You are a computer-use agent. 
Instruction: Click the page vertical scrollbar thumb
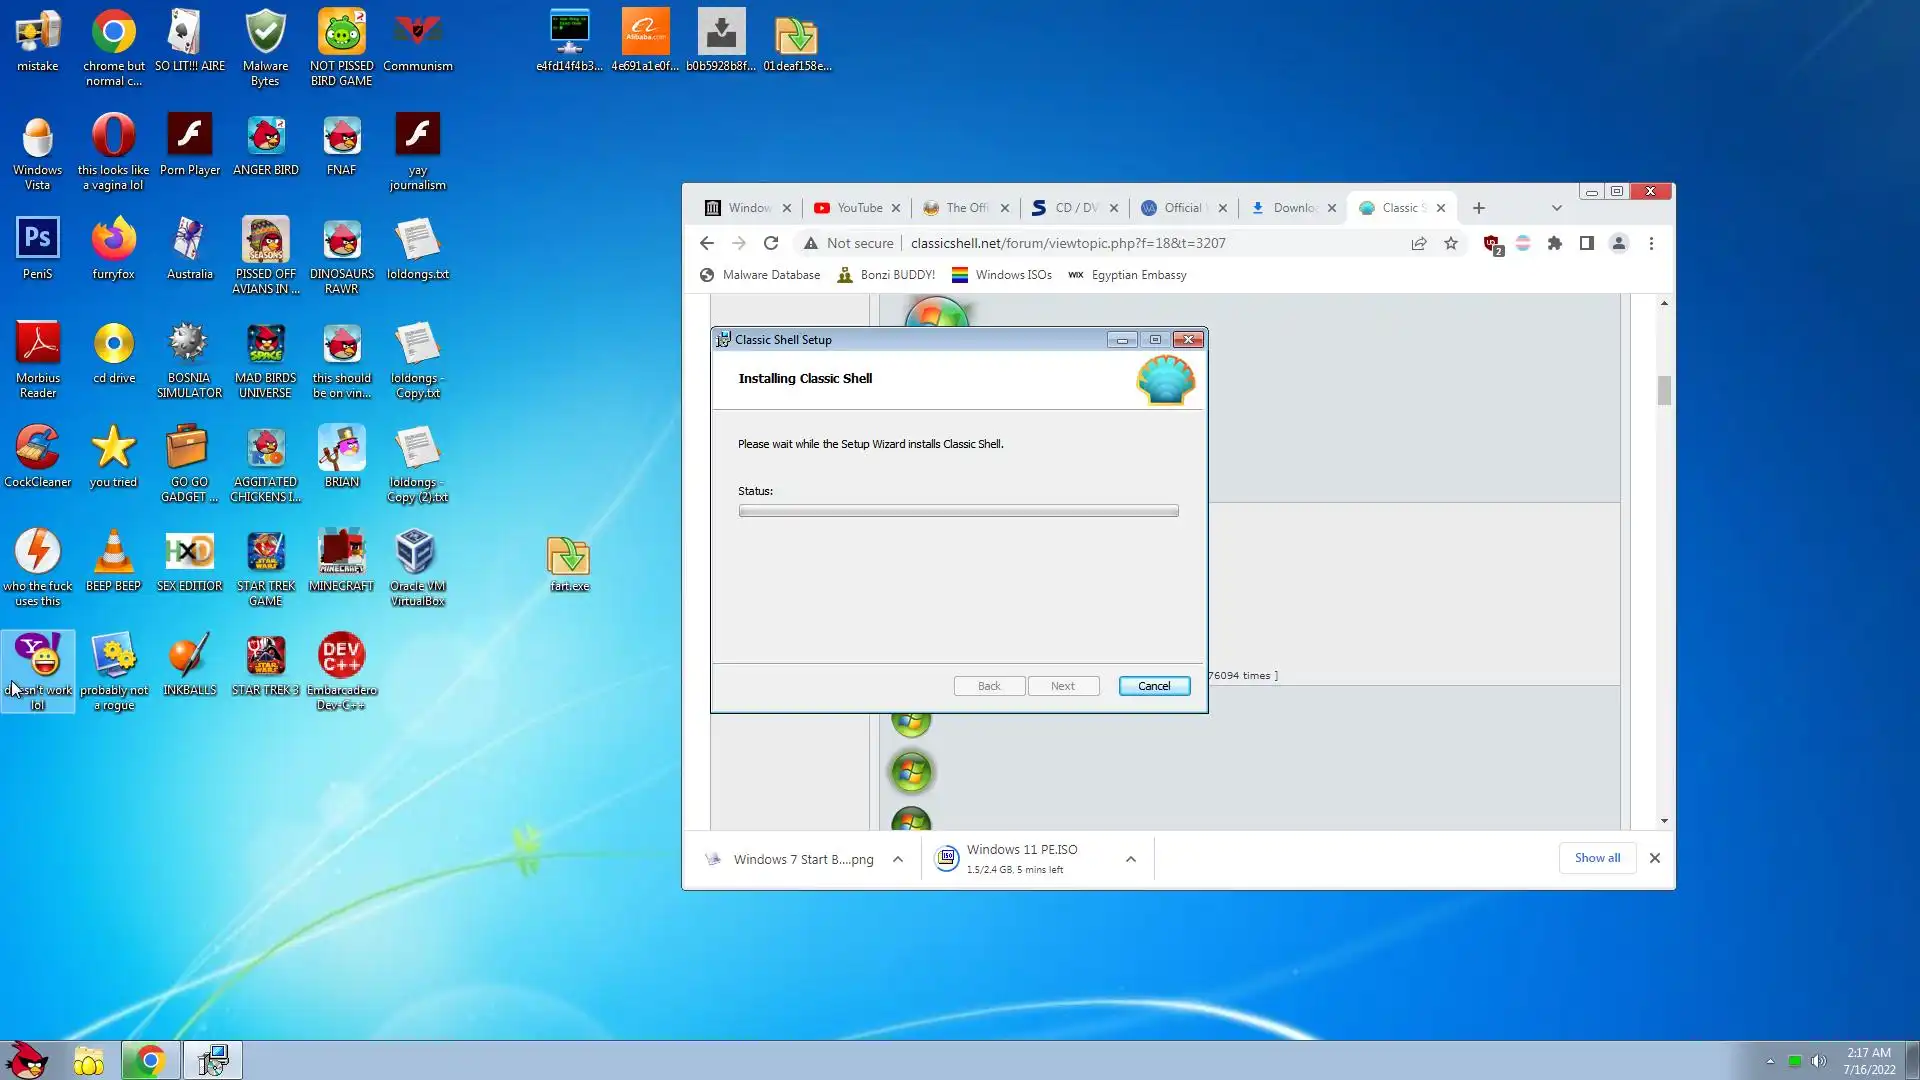point(1664,390)
